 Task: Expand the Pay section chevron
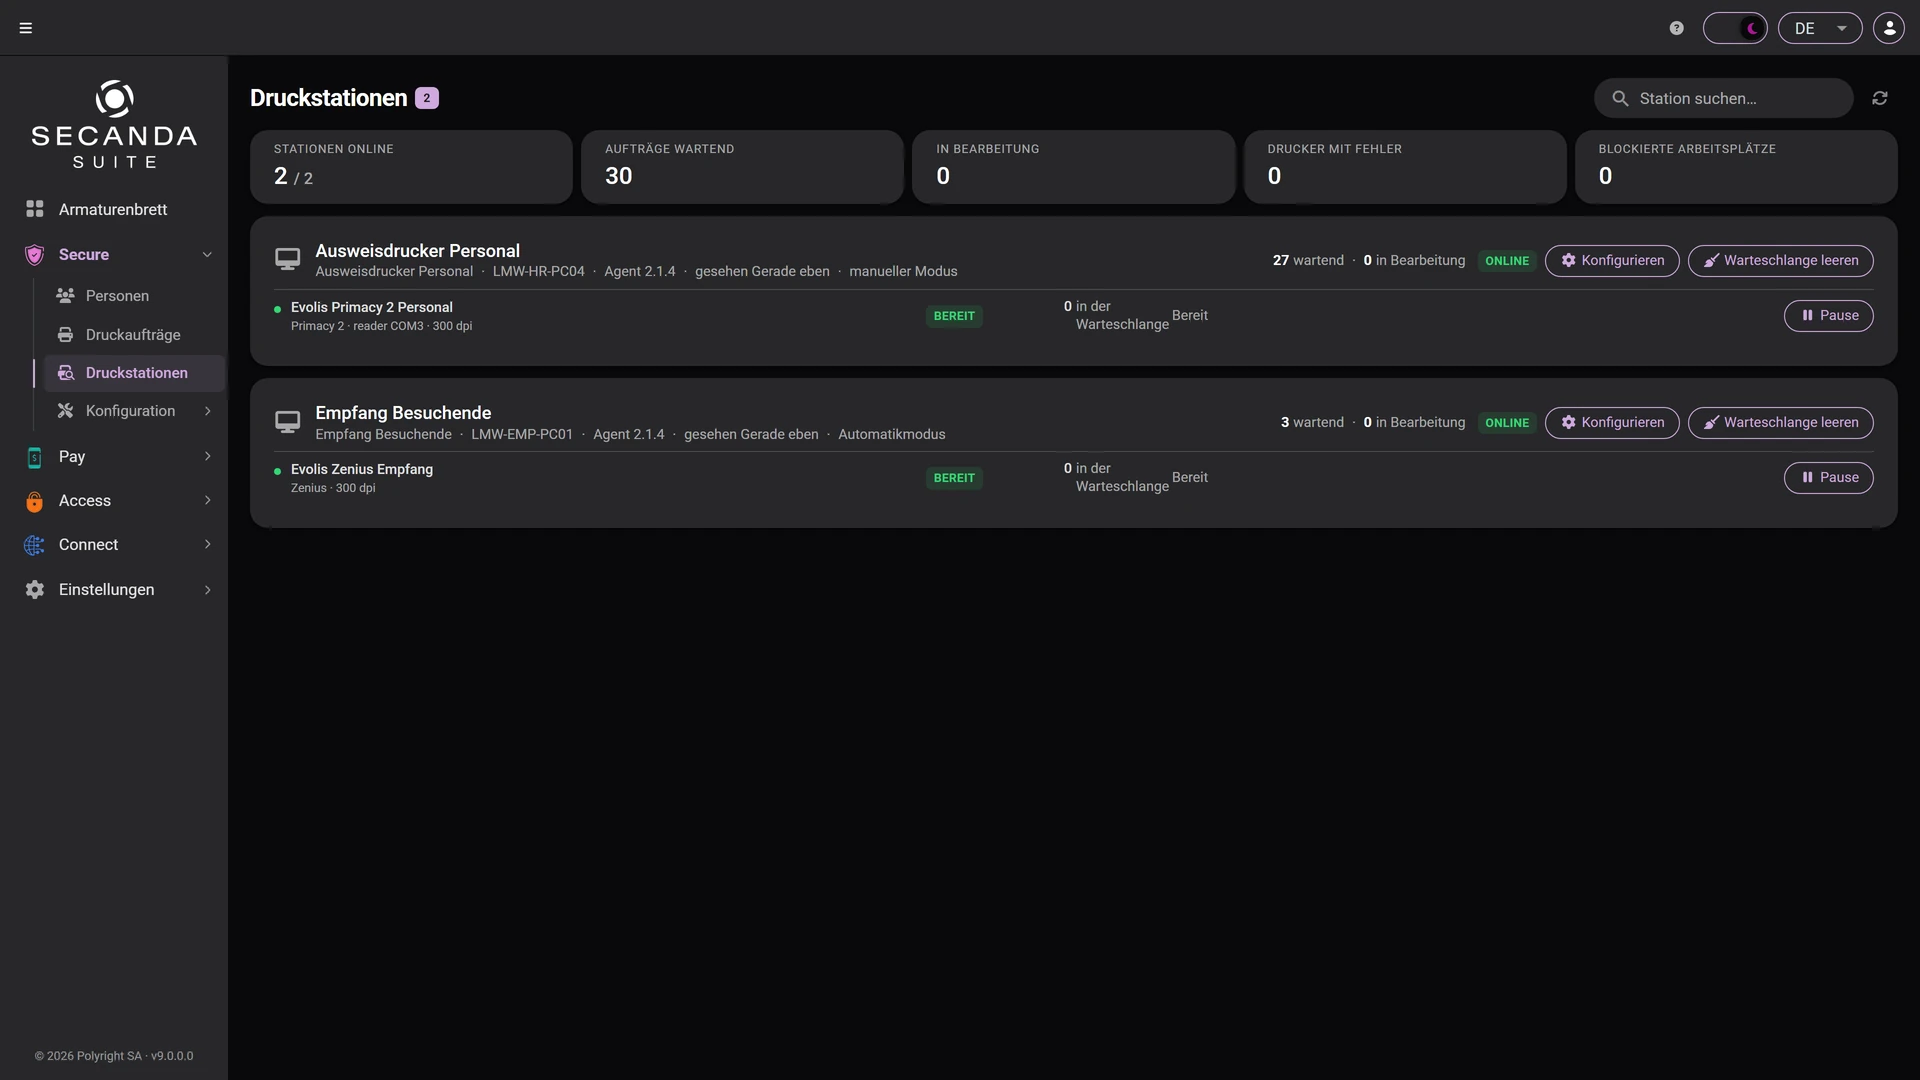207,457
